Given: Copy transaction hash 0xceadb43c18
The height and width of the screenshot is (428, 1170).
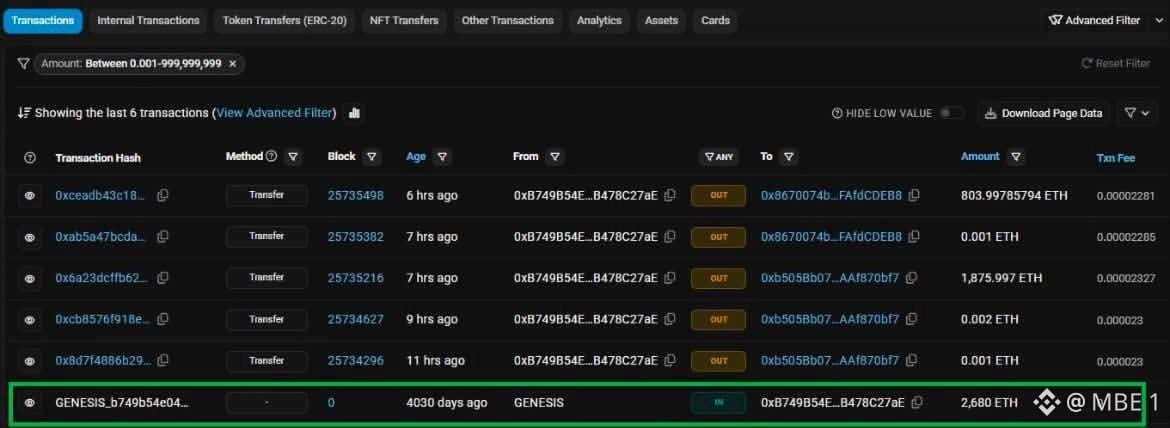Looking at the screenshot, I should pos(163,195).
